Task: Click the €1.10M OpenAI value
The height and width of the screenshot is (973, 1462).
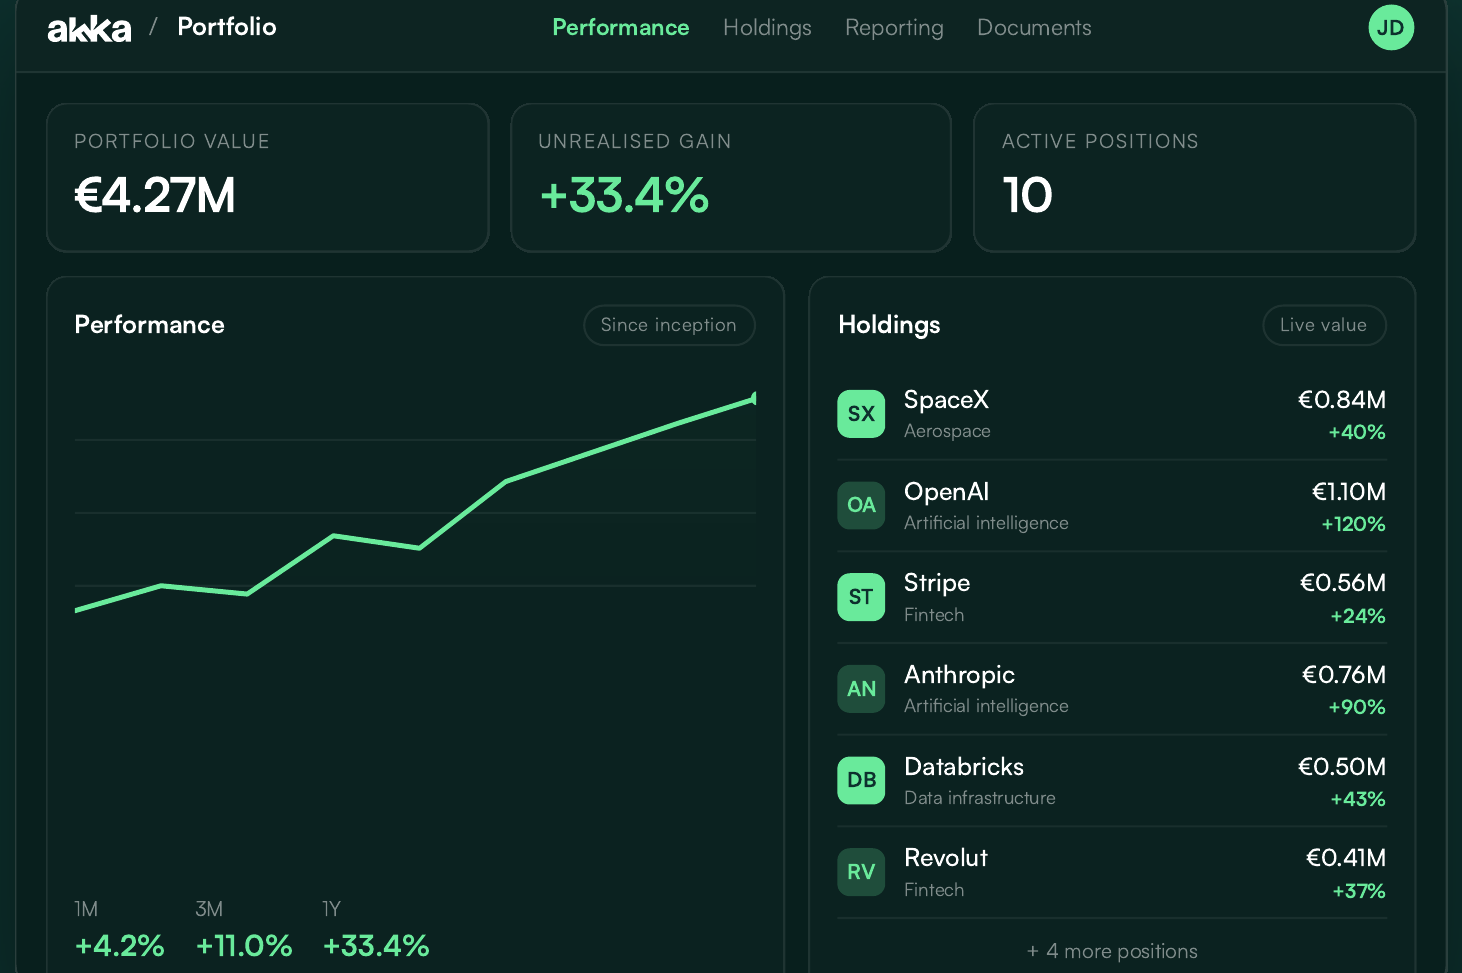Action: click(1349, 492)
